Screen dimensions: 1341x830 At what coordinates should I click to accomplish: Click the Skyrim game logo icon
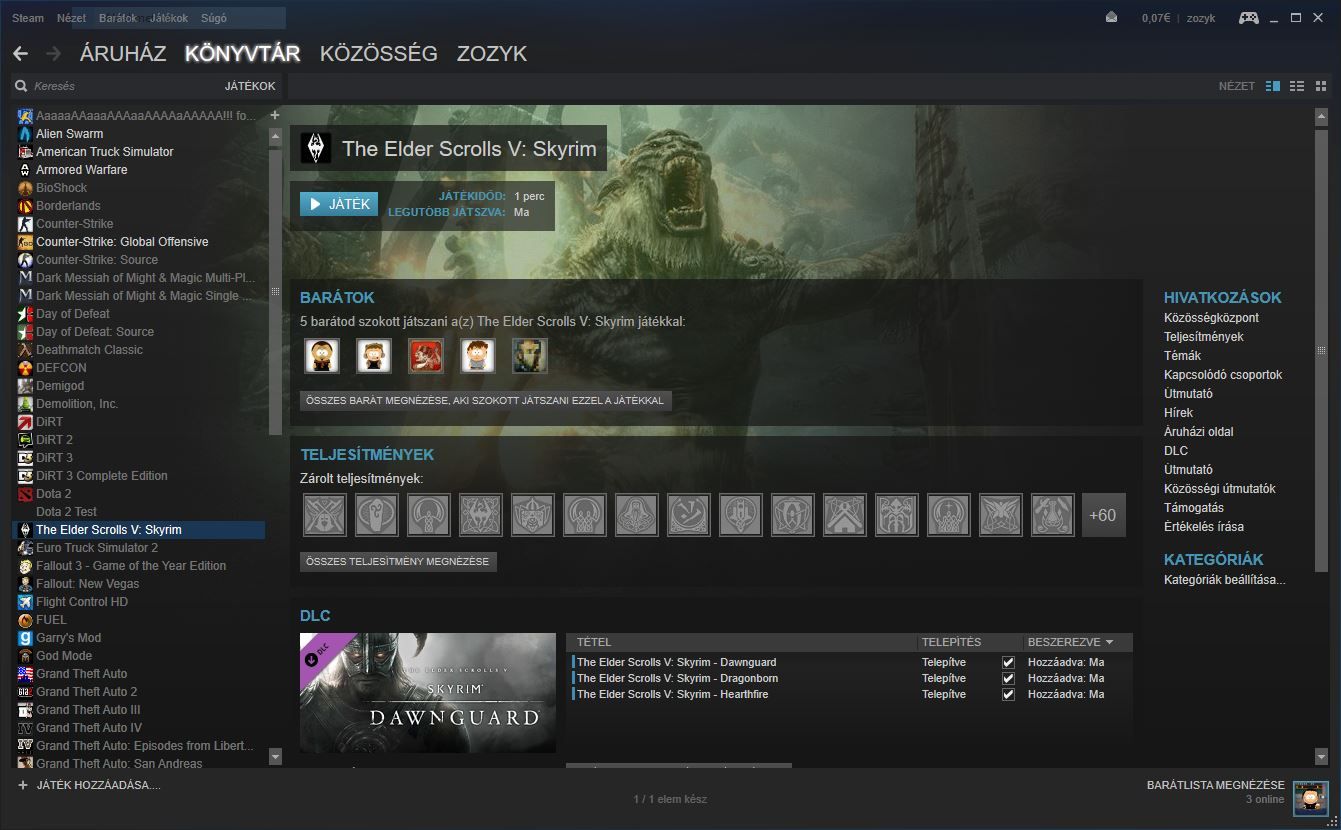pos(315,148)
